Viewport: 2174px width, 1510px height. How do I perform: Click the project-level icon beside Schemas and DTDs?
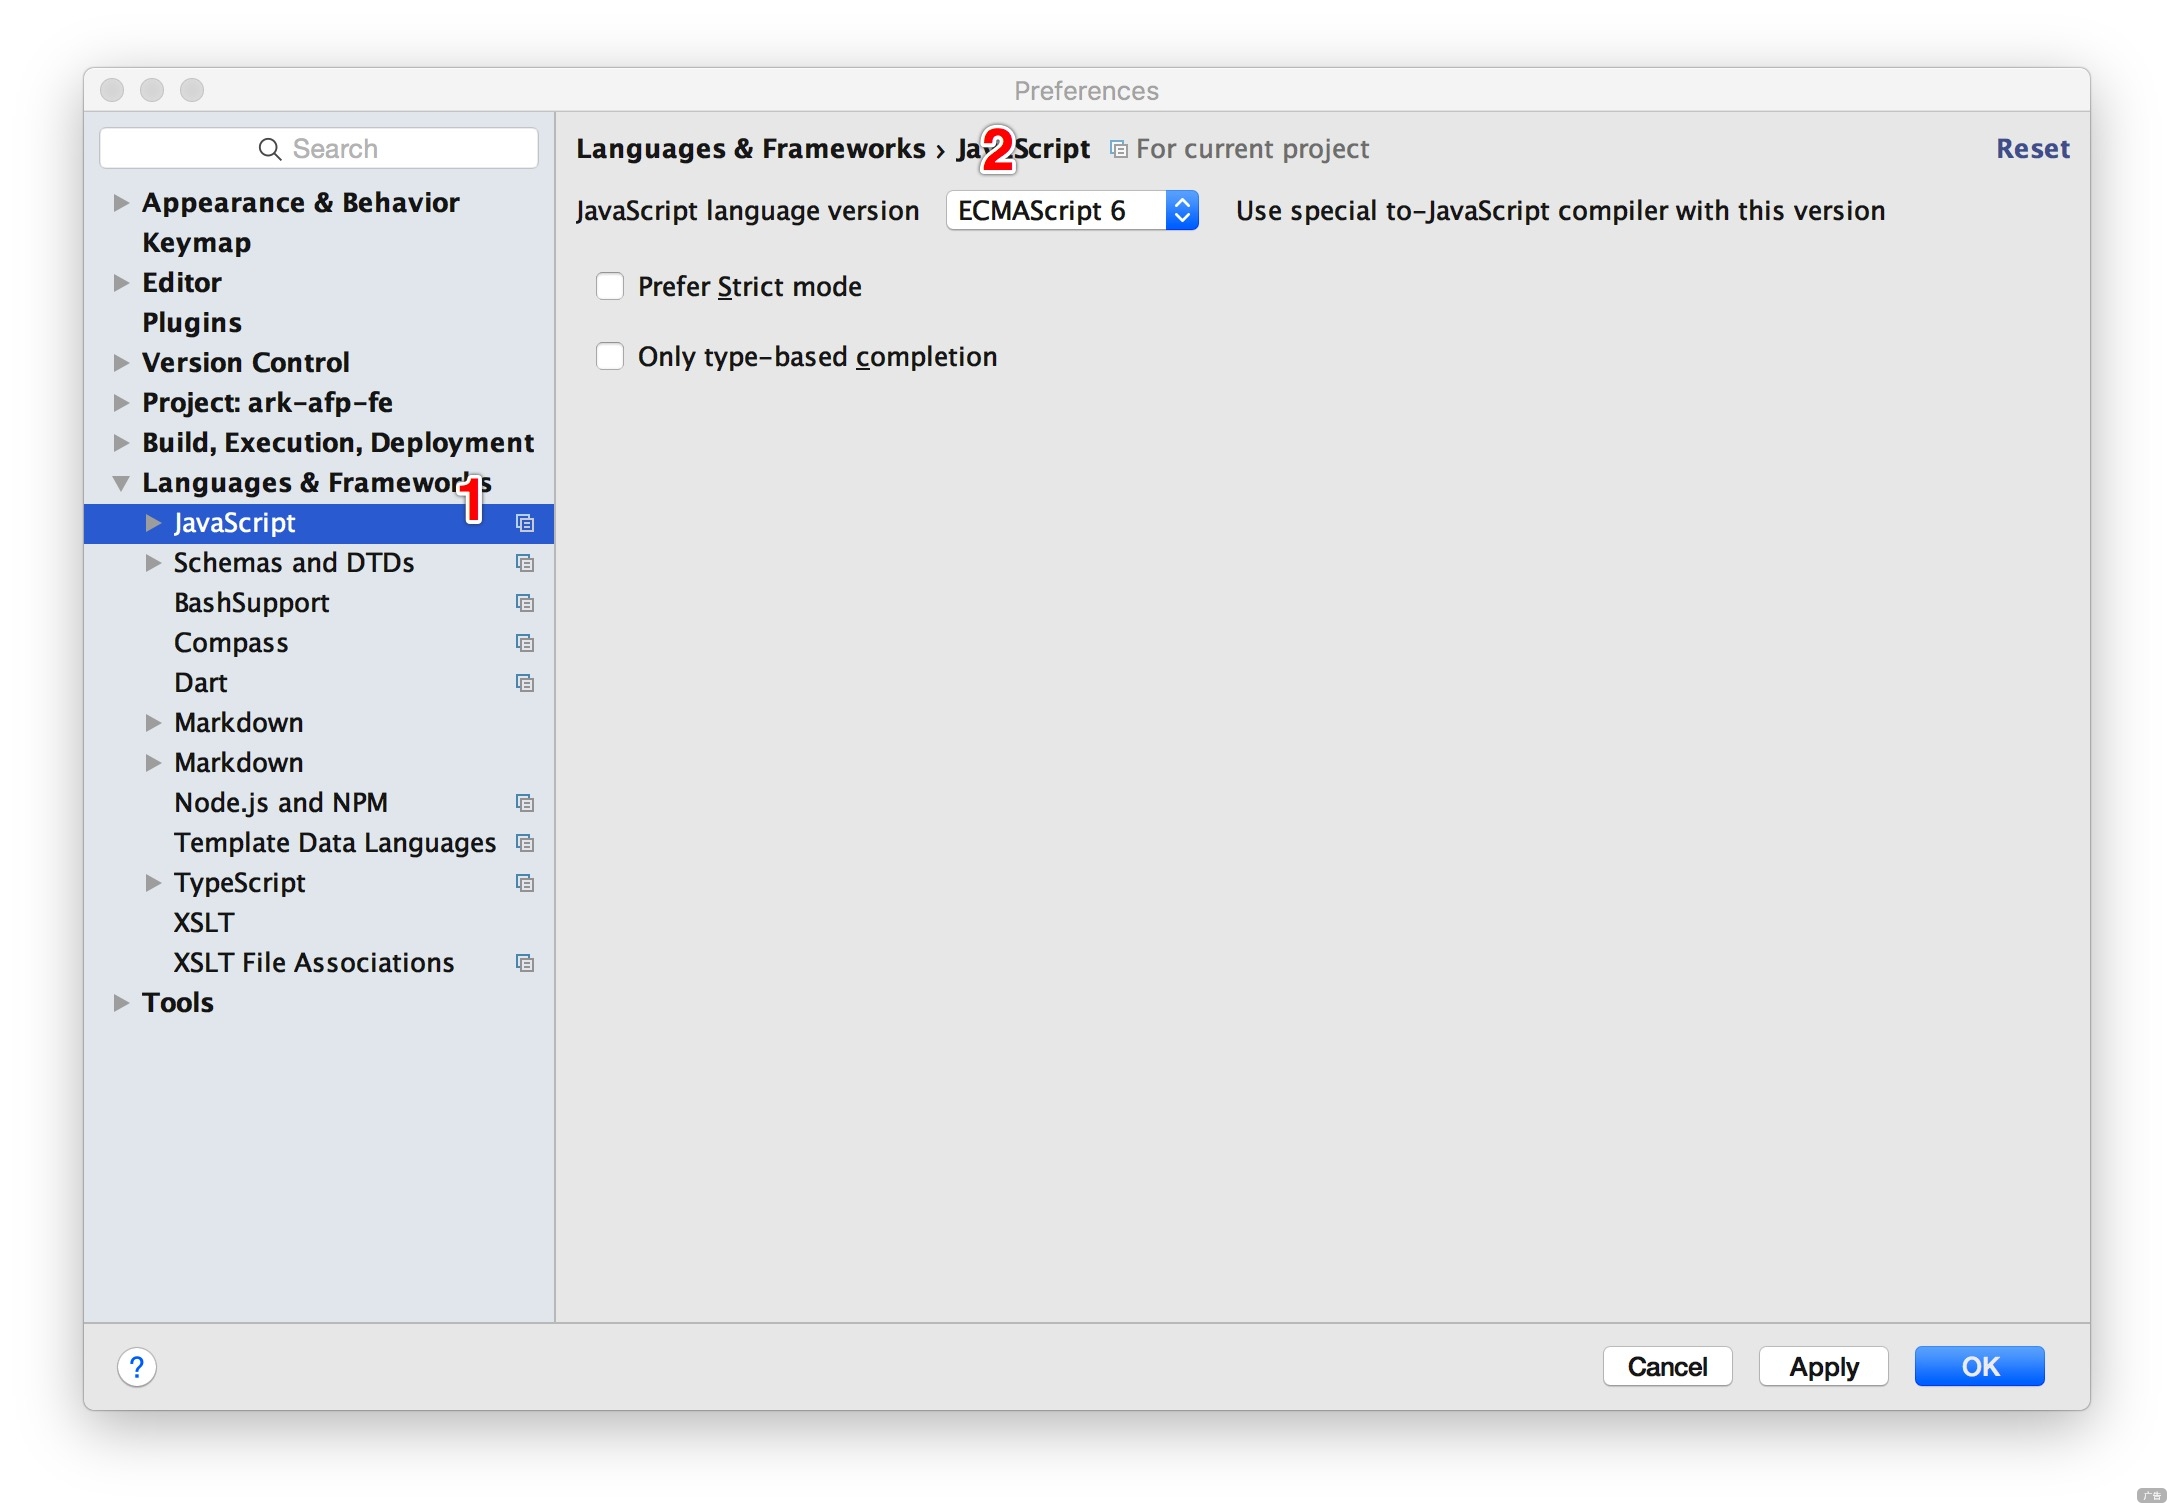pyautogui.click(x=524, y=563)
